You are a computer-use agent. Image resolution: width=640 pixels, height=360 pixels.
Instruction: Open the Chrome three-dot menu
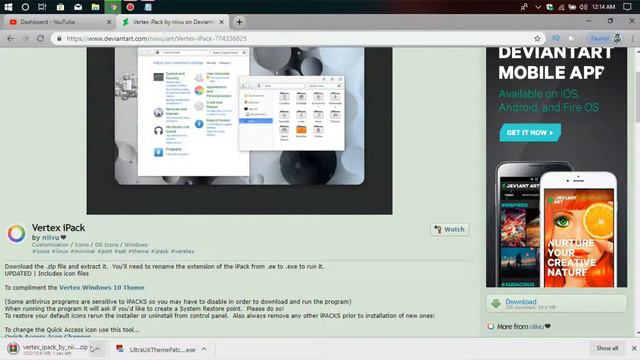633,38
